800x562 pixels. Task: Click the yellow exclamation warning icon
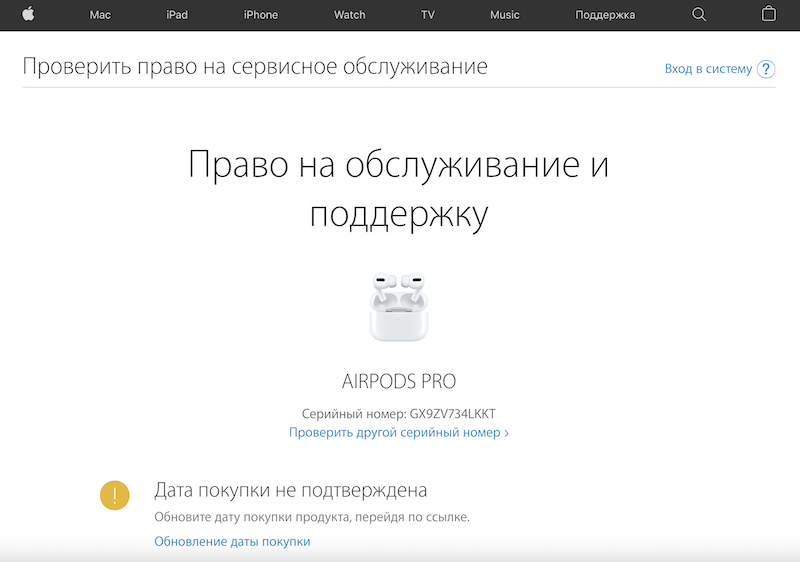coord(115,495)
